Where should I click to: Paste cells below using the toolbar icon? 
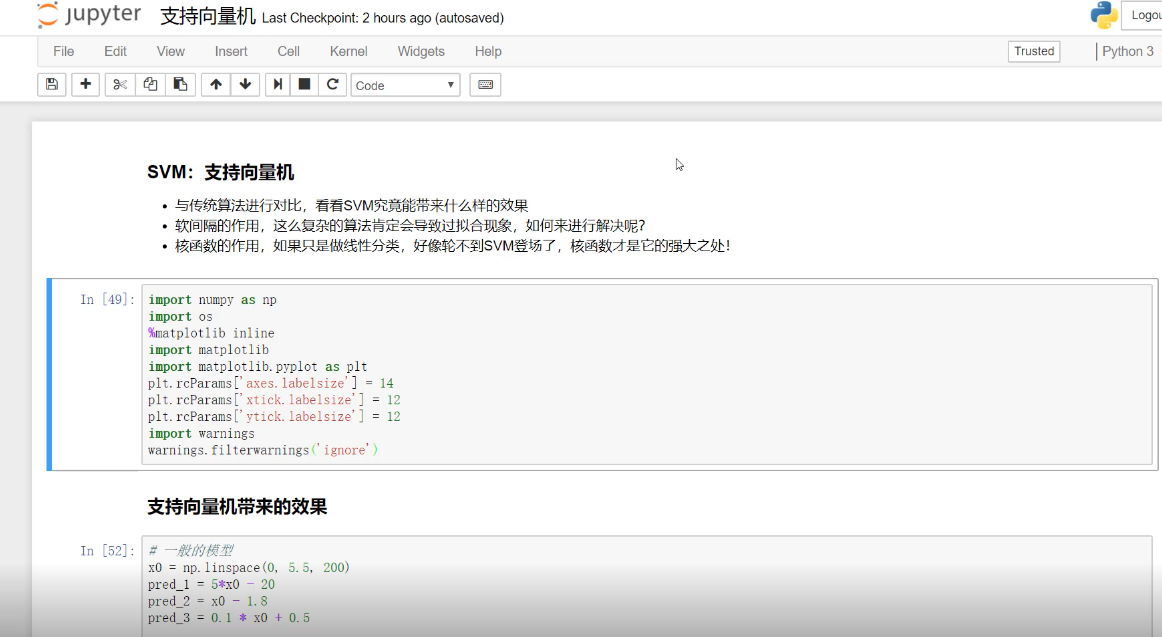[x=180, y=85]
